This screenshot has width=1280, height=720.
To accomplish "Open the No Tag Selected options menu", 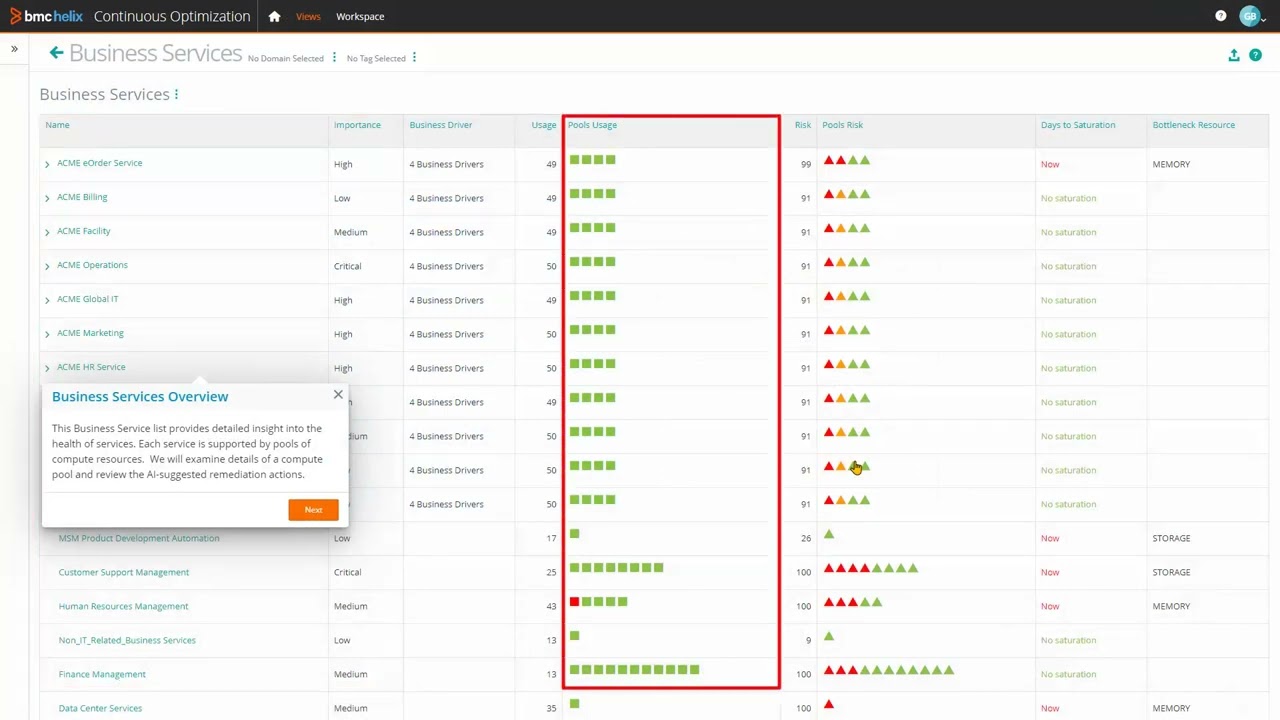I will pyautogui.click(x=414, y=58).
